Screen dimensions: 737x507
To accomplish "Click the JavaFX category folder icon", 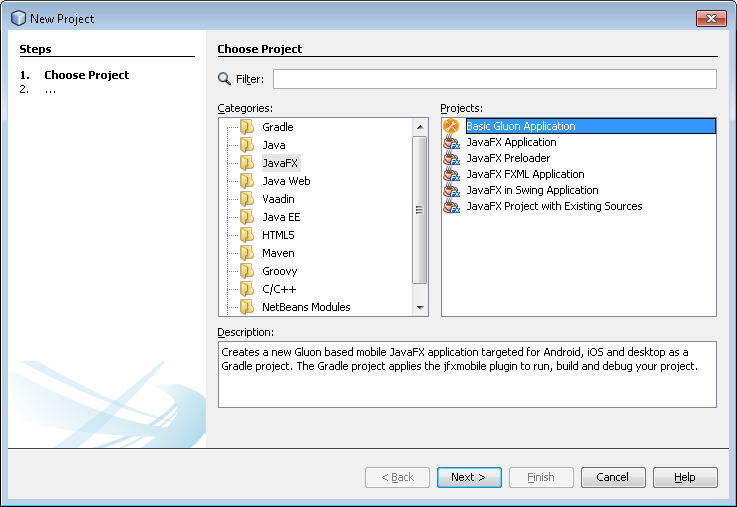I will 247,163.
